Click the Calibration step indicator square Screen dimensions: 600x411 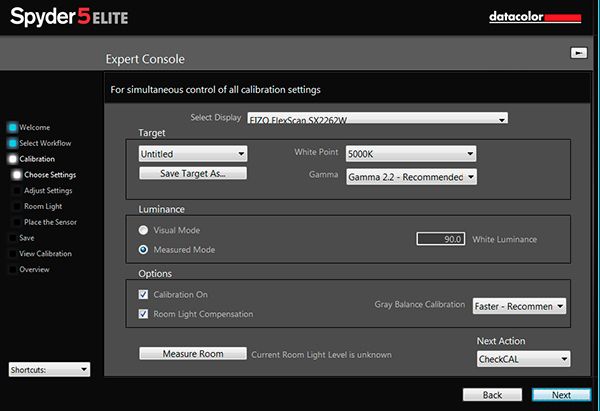click(x=13, y=159)
